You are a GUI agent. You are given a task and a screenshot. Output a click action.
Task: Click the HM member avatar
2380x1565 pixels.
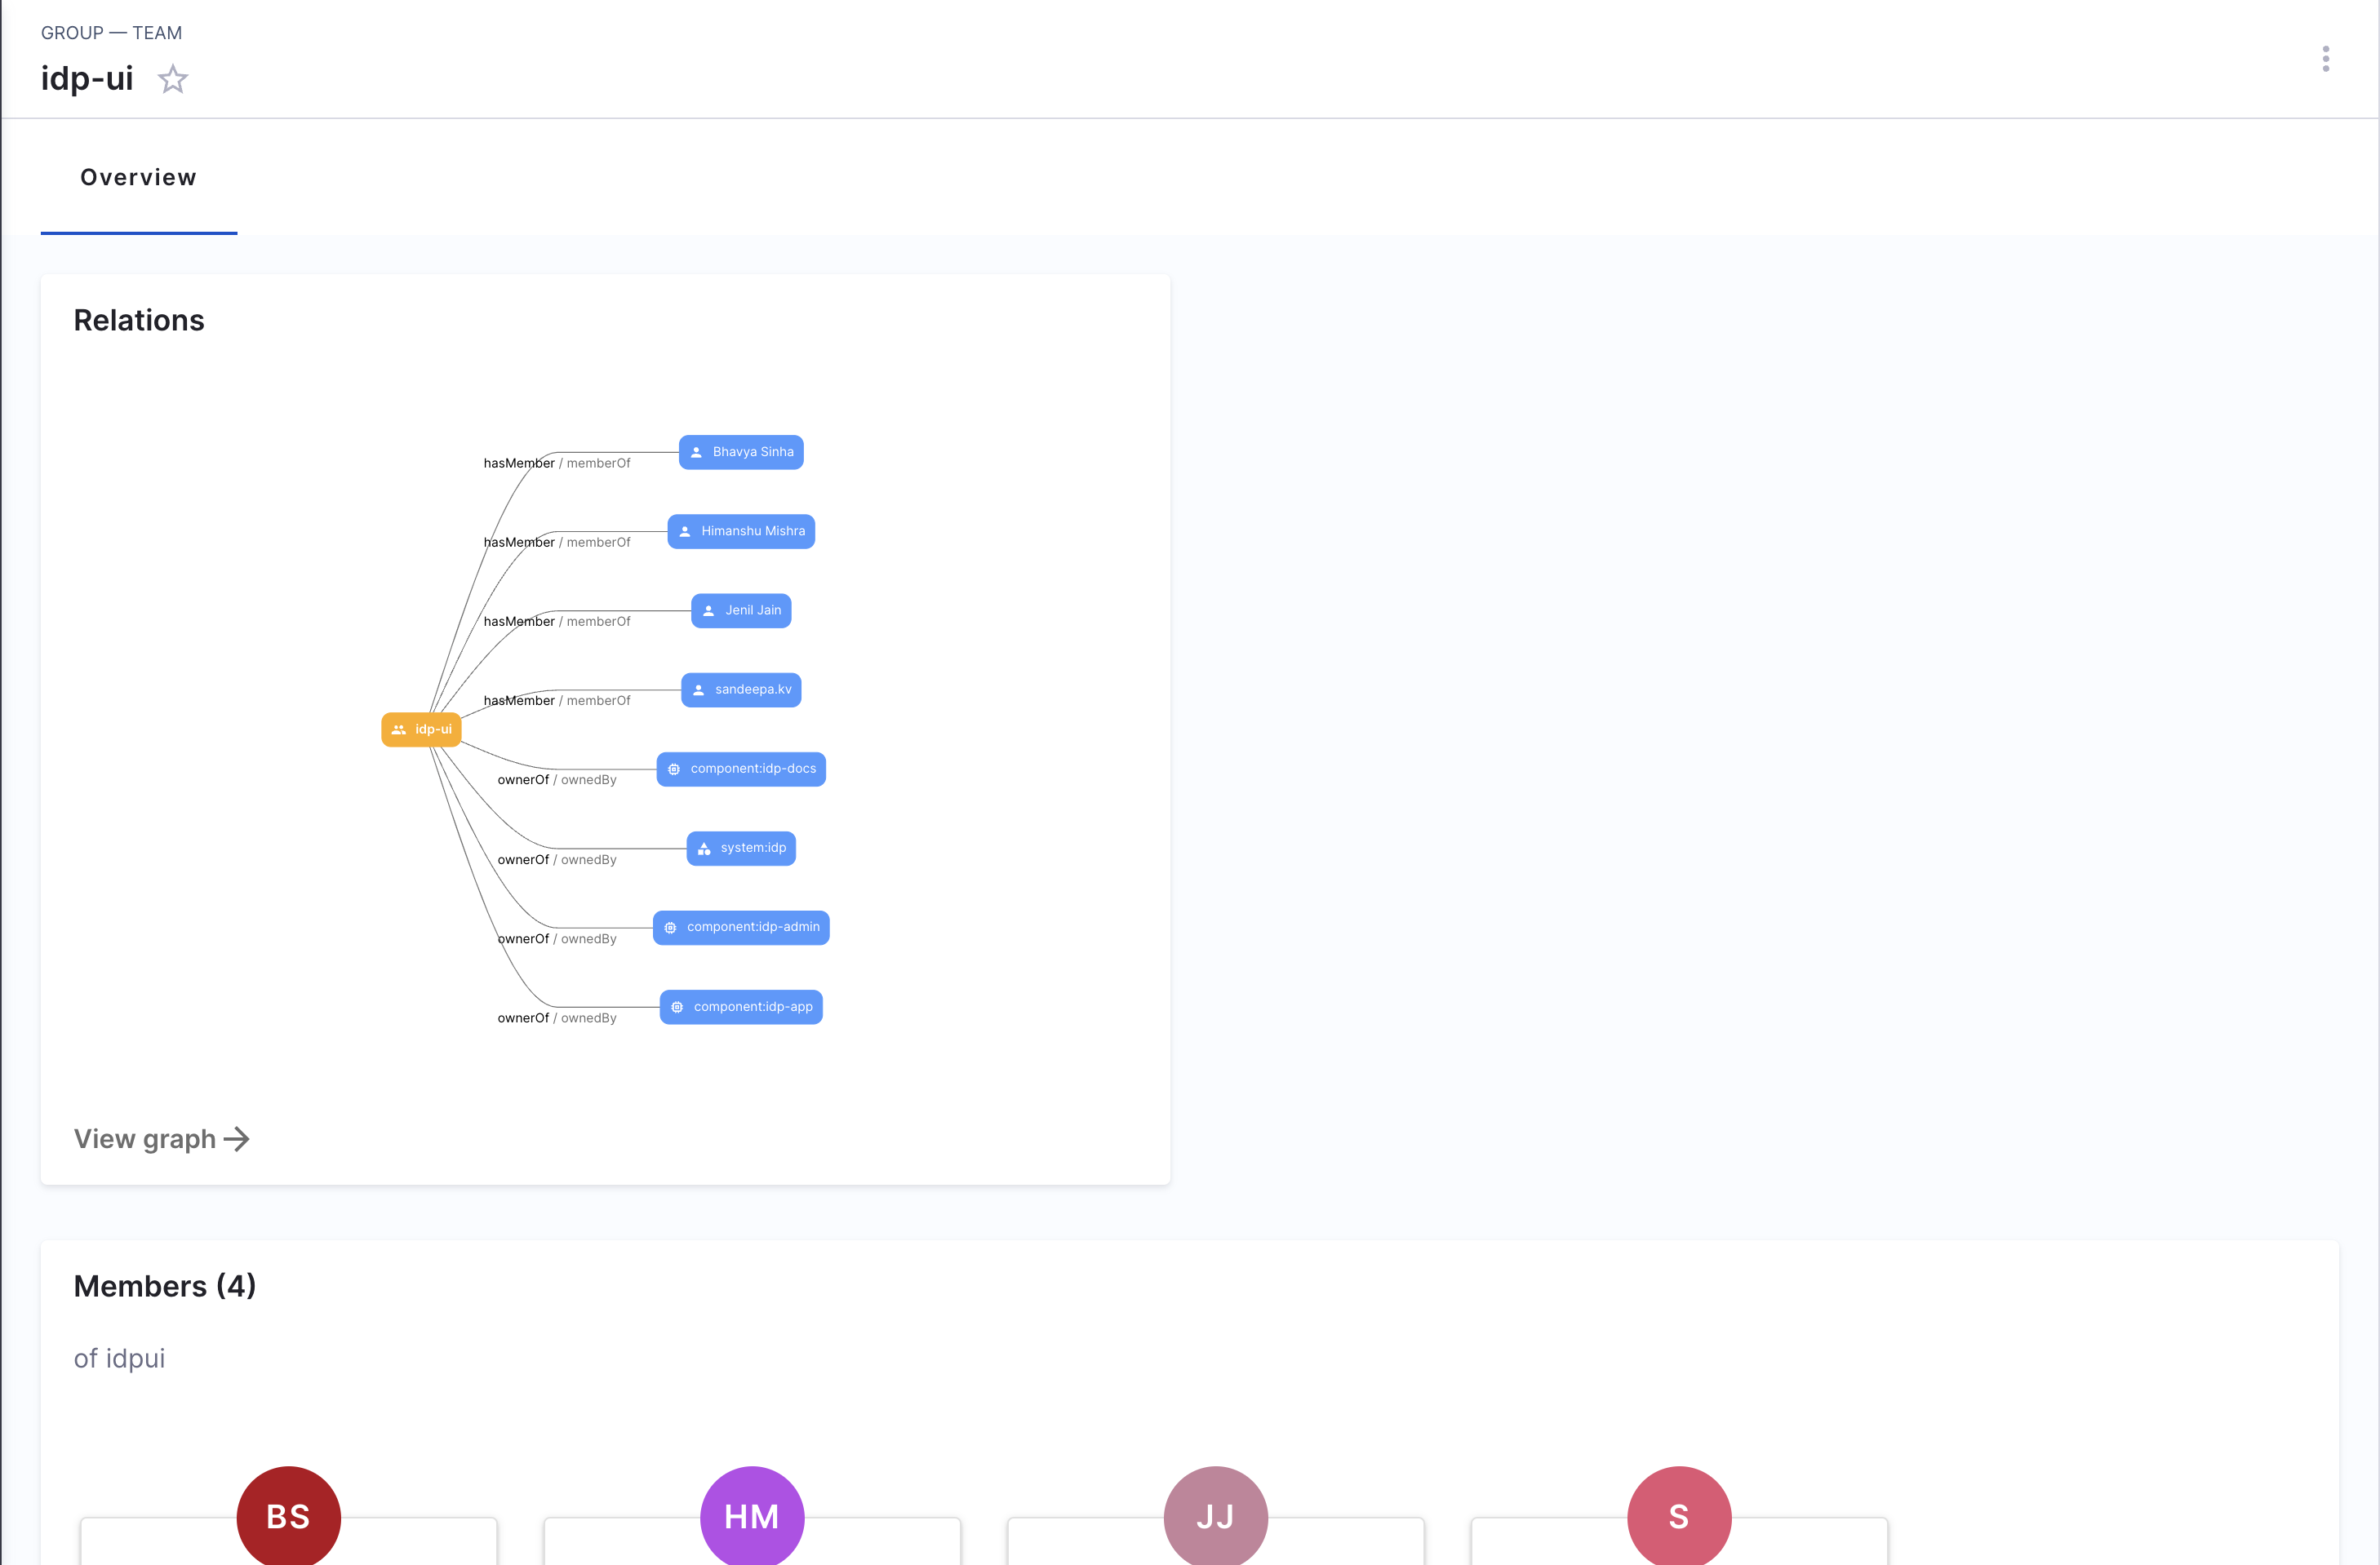tap(752, 1516)
